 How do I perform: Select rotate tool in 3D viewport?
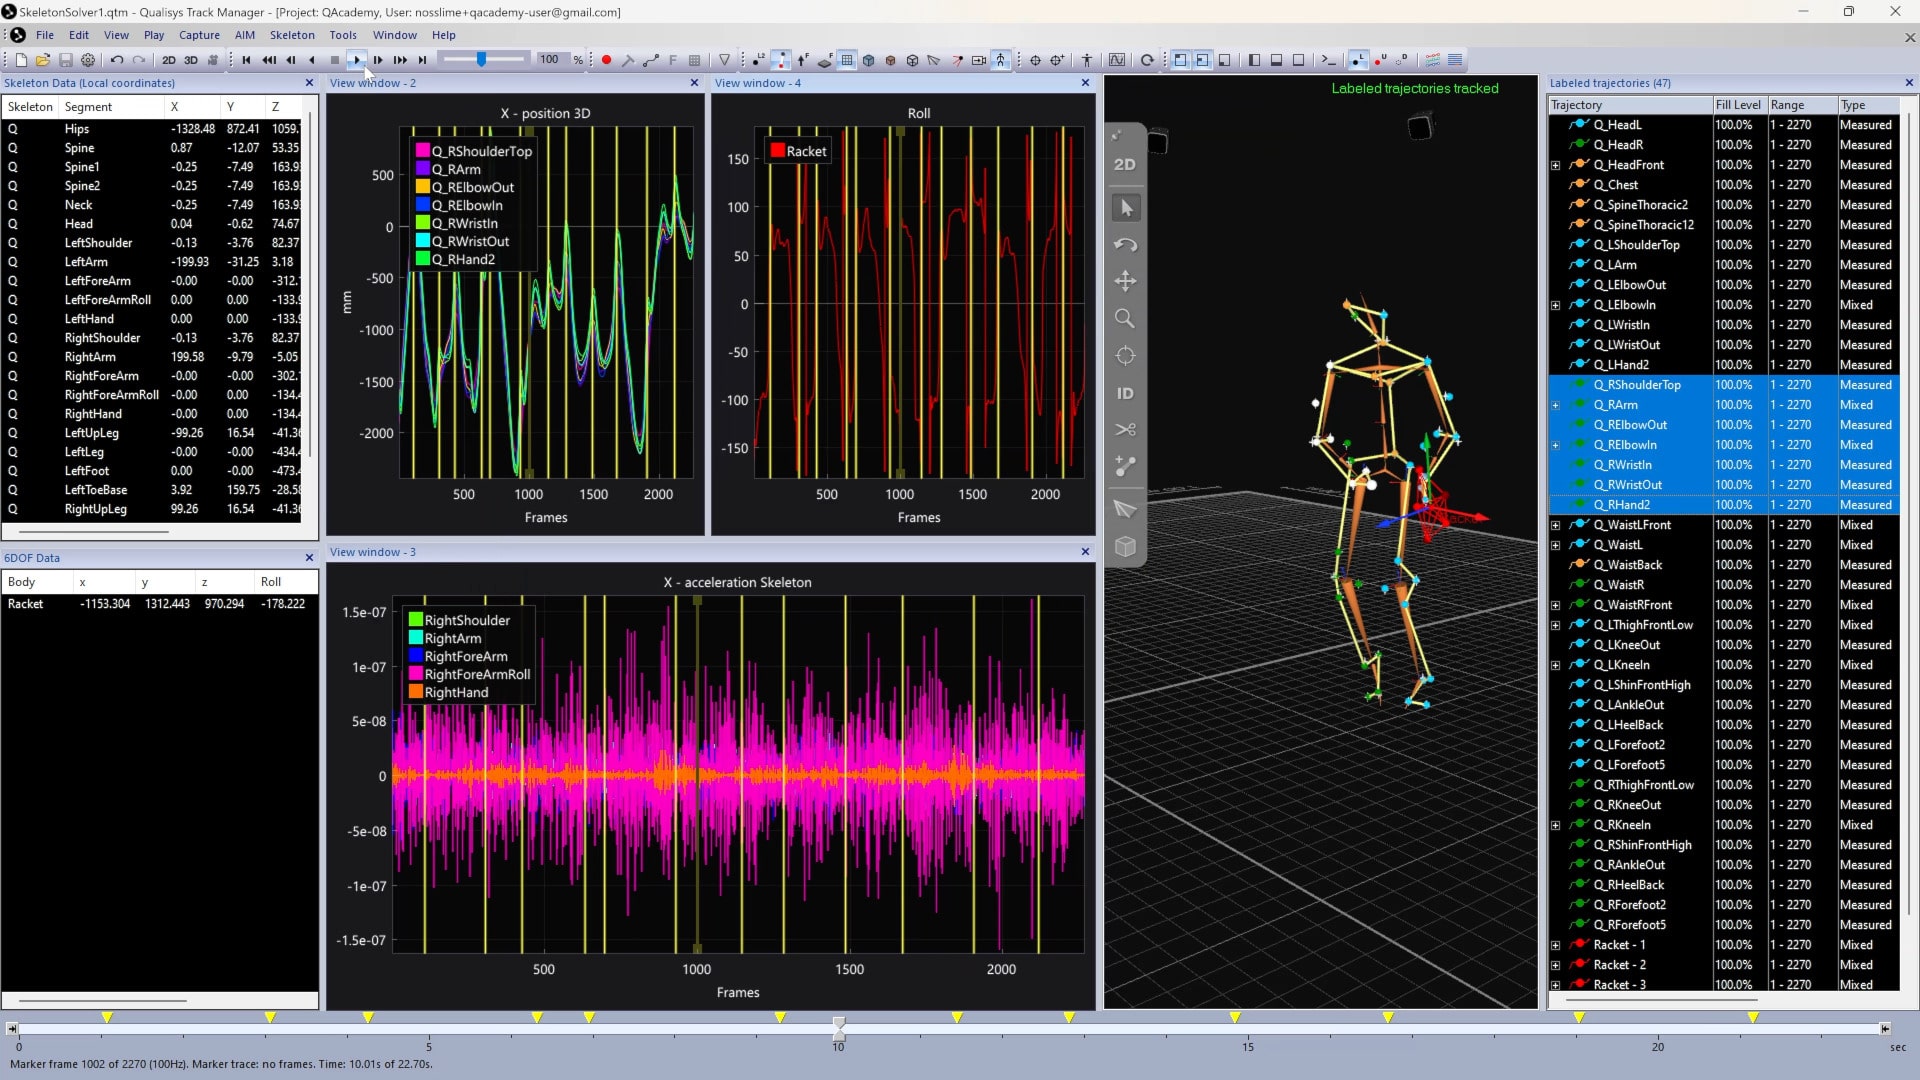(x=1126, y=245)
